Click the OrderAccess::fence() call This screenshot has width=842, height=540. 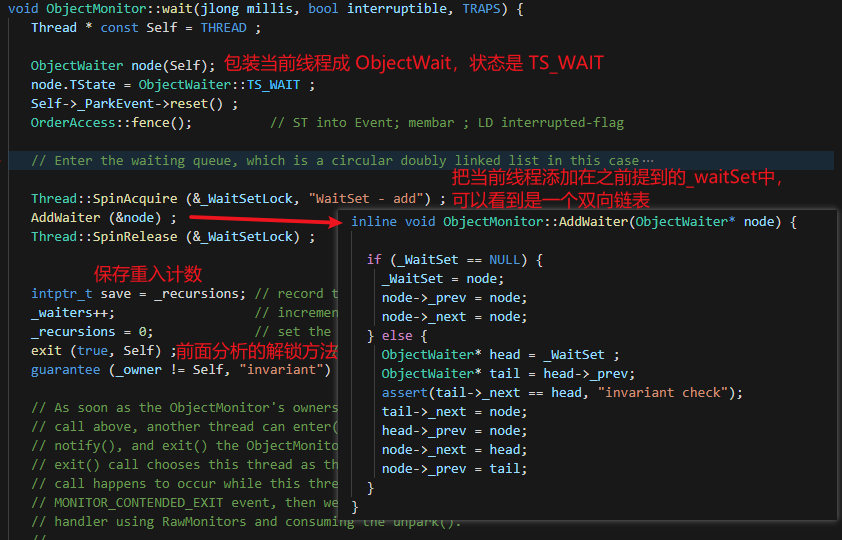coord(111,123)
